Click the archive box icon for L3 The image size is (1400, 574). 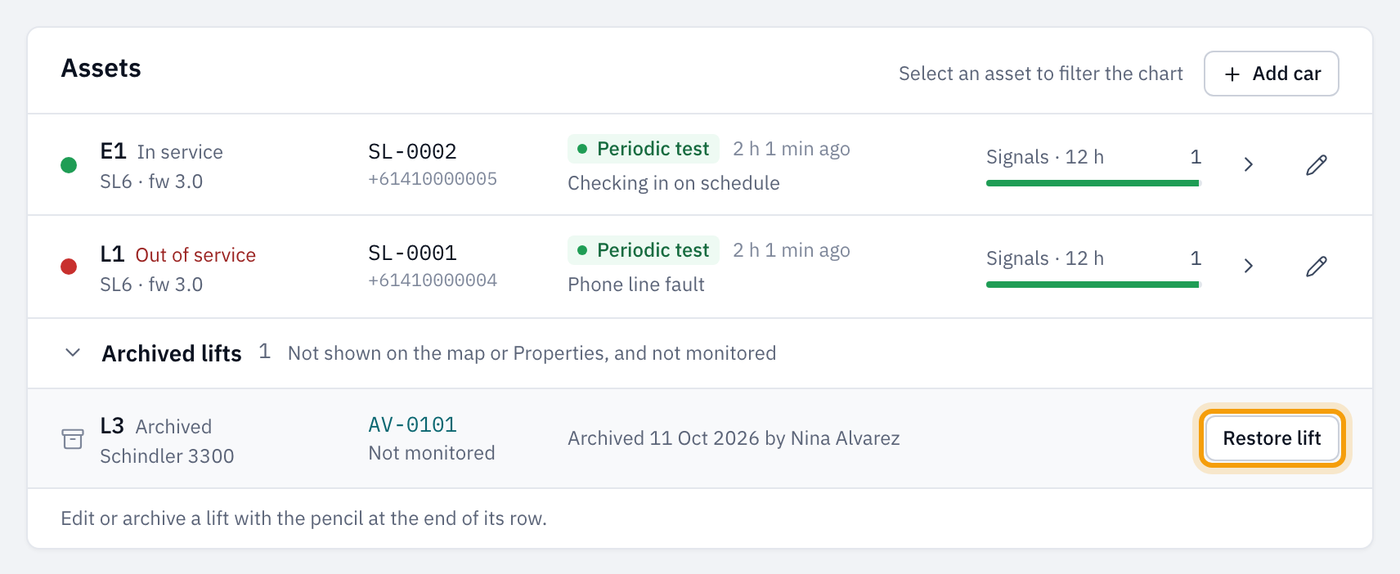[x=73, y=439]
